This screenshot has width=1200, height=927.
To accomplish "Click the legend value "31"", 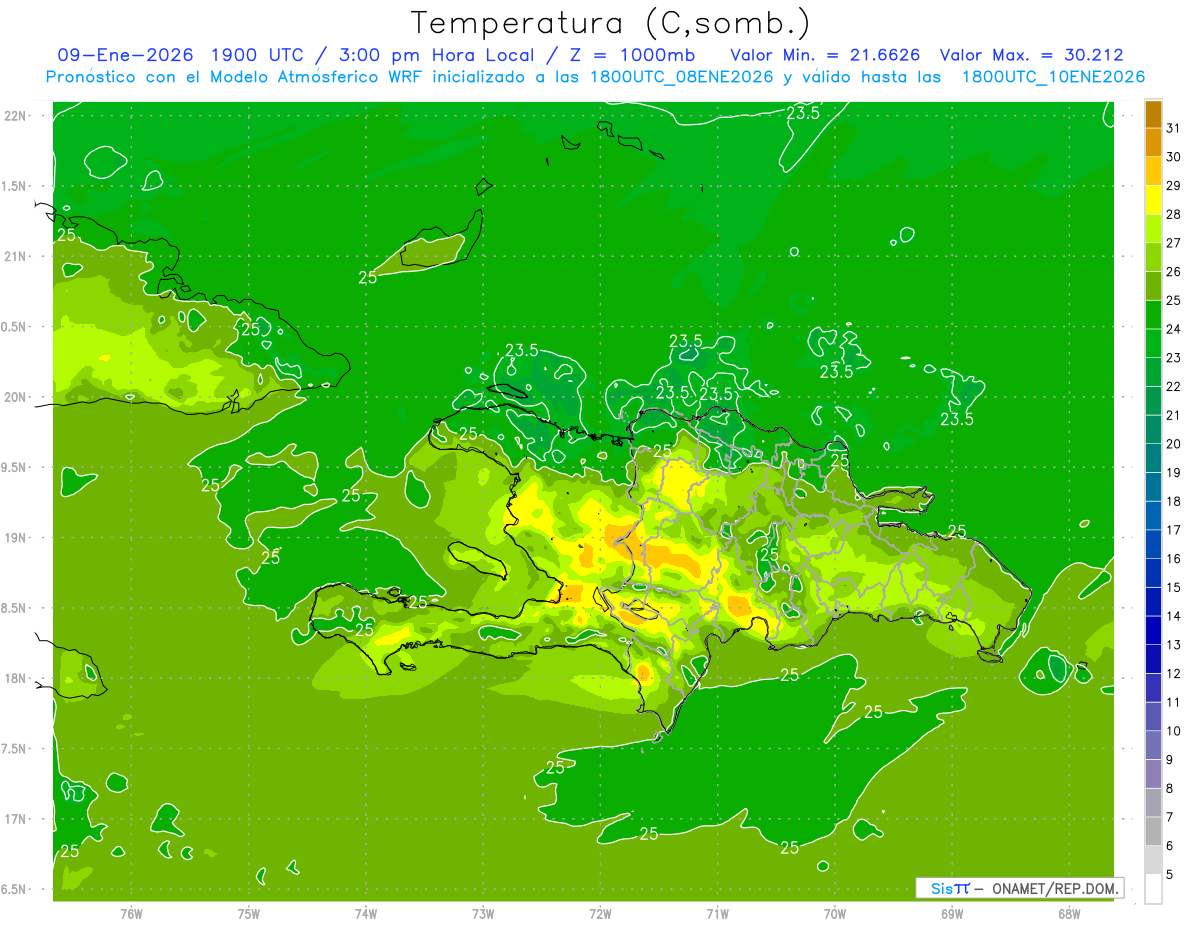I will click(x=1174, y=128).
